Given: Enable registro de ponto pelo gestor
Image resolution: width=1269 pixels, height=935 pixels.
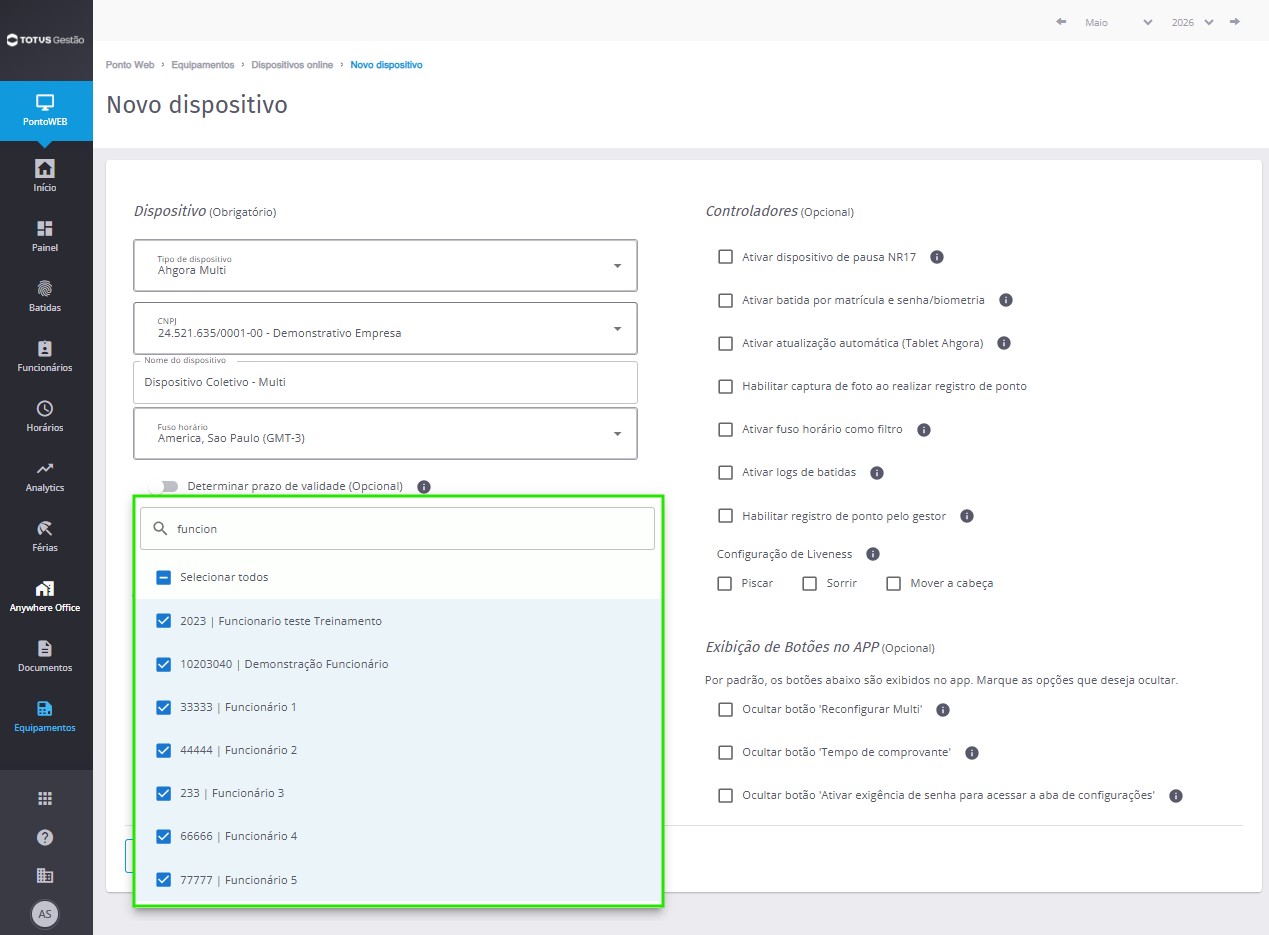Looking at the screenshot, I should click(726, 516).
